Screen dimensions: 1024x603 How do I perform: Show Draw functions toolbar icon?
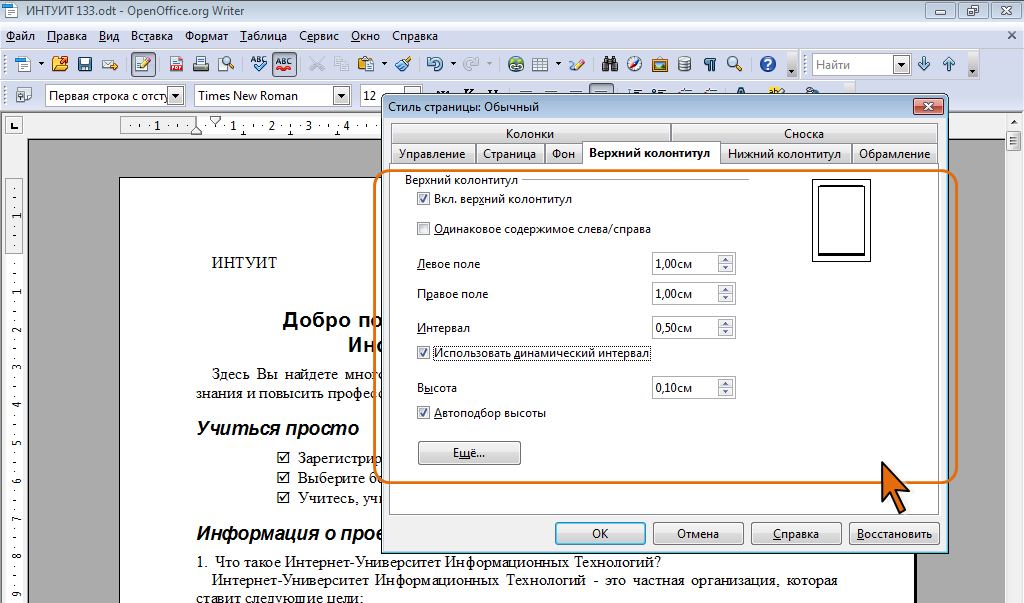point(577,64)
